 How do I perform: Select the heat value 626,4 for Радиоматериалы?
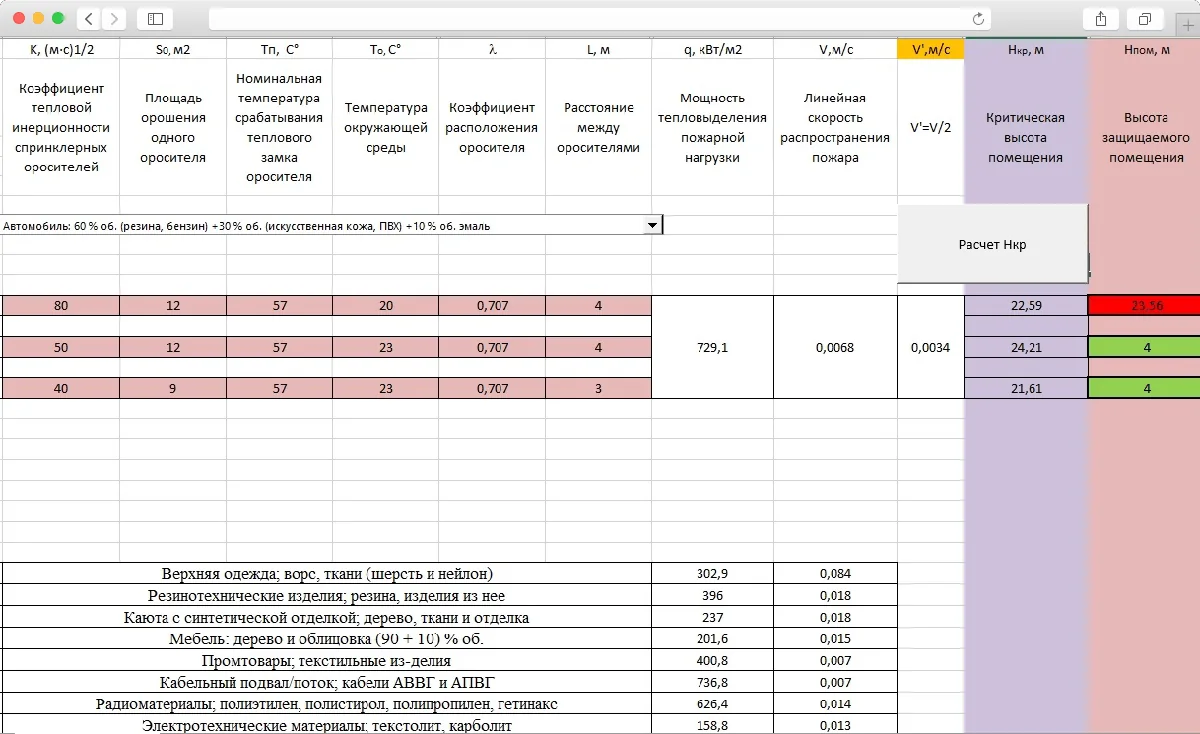712,704
